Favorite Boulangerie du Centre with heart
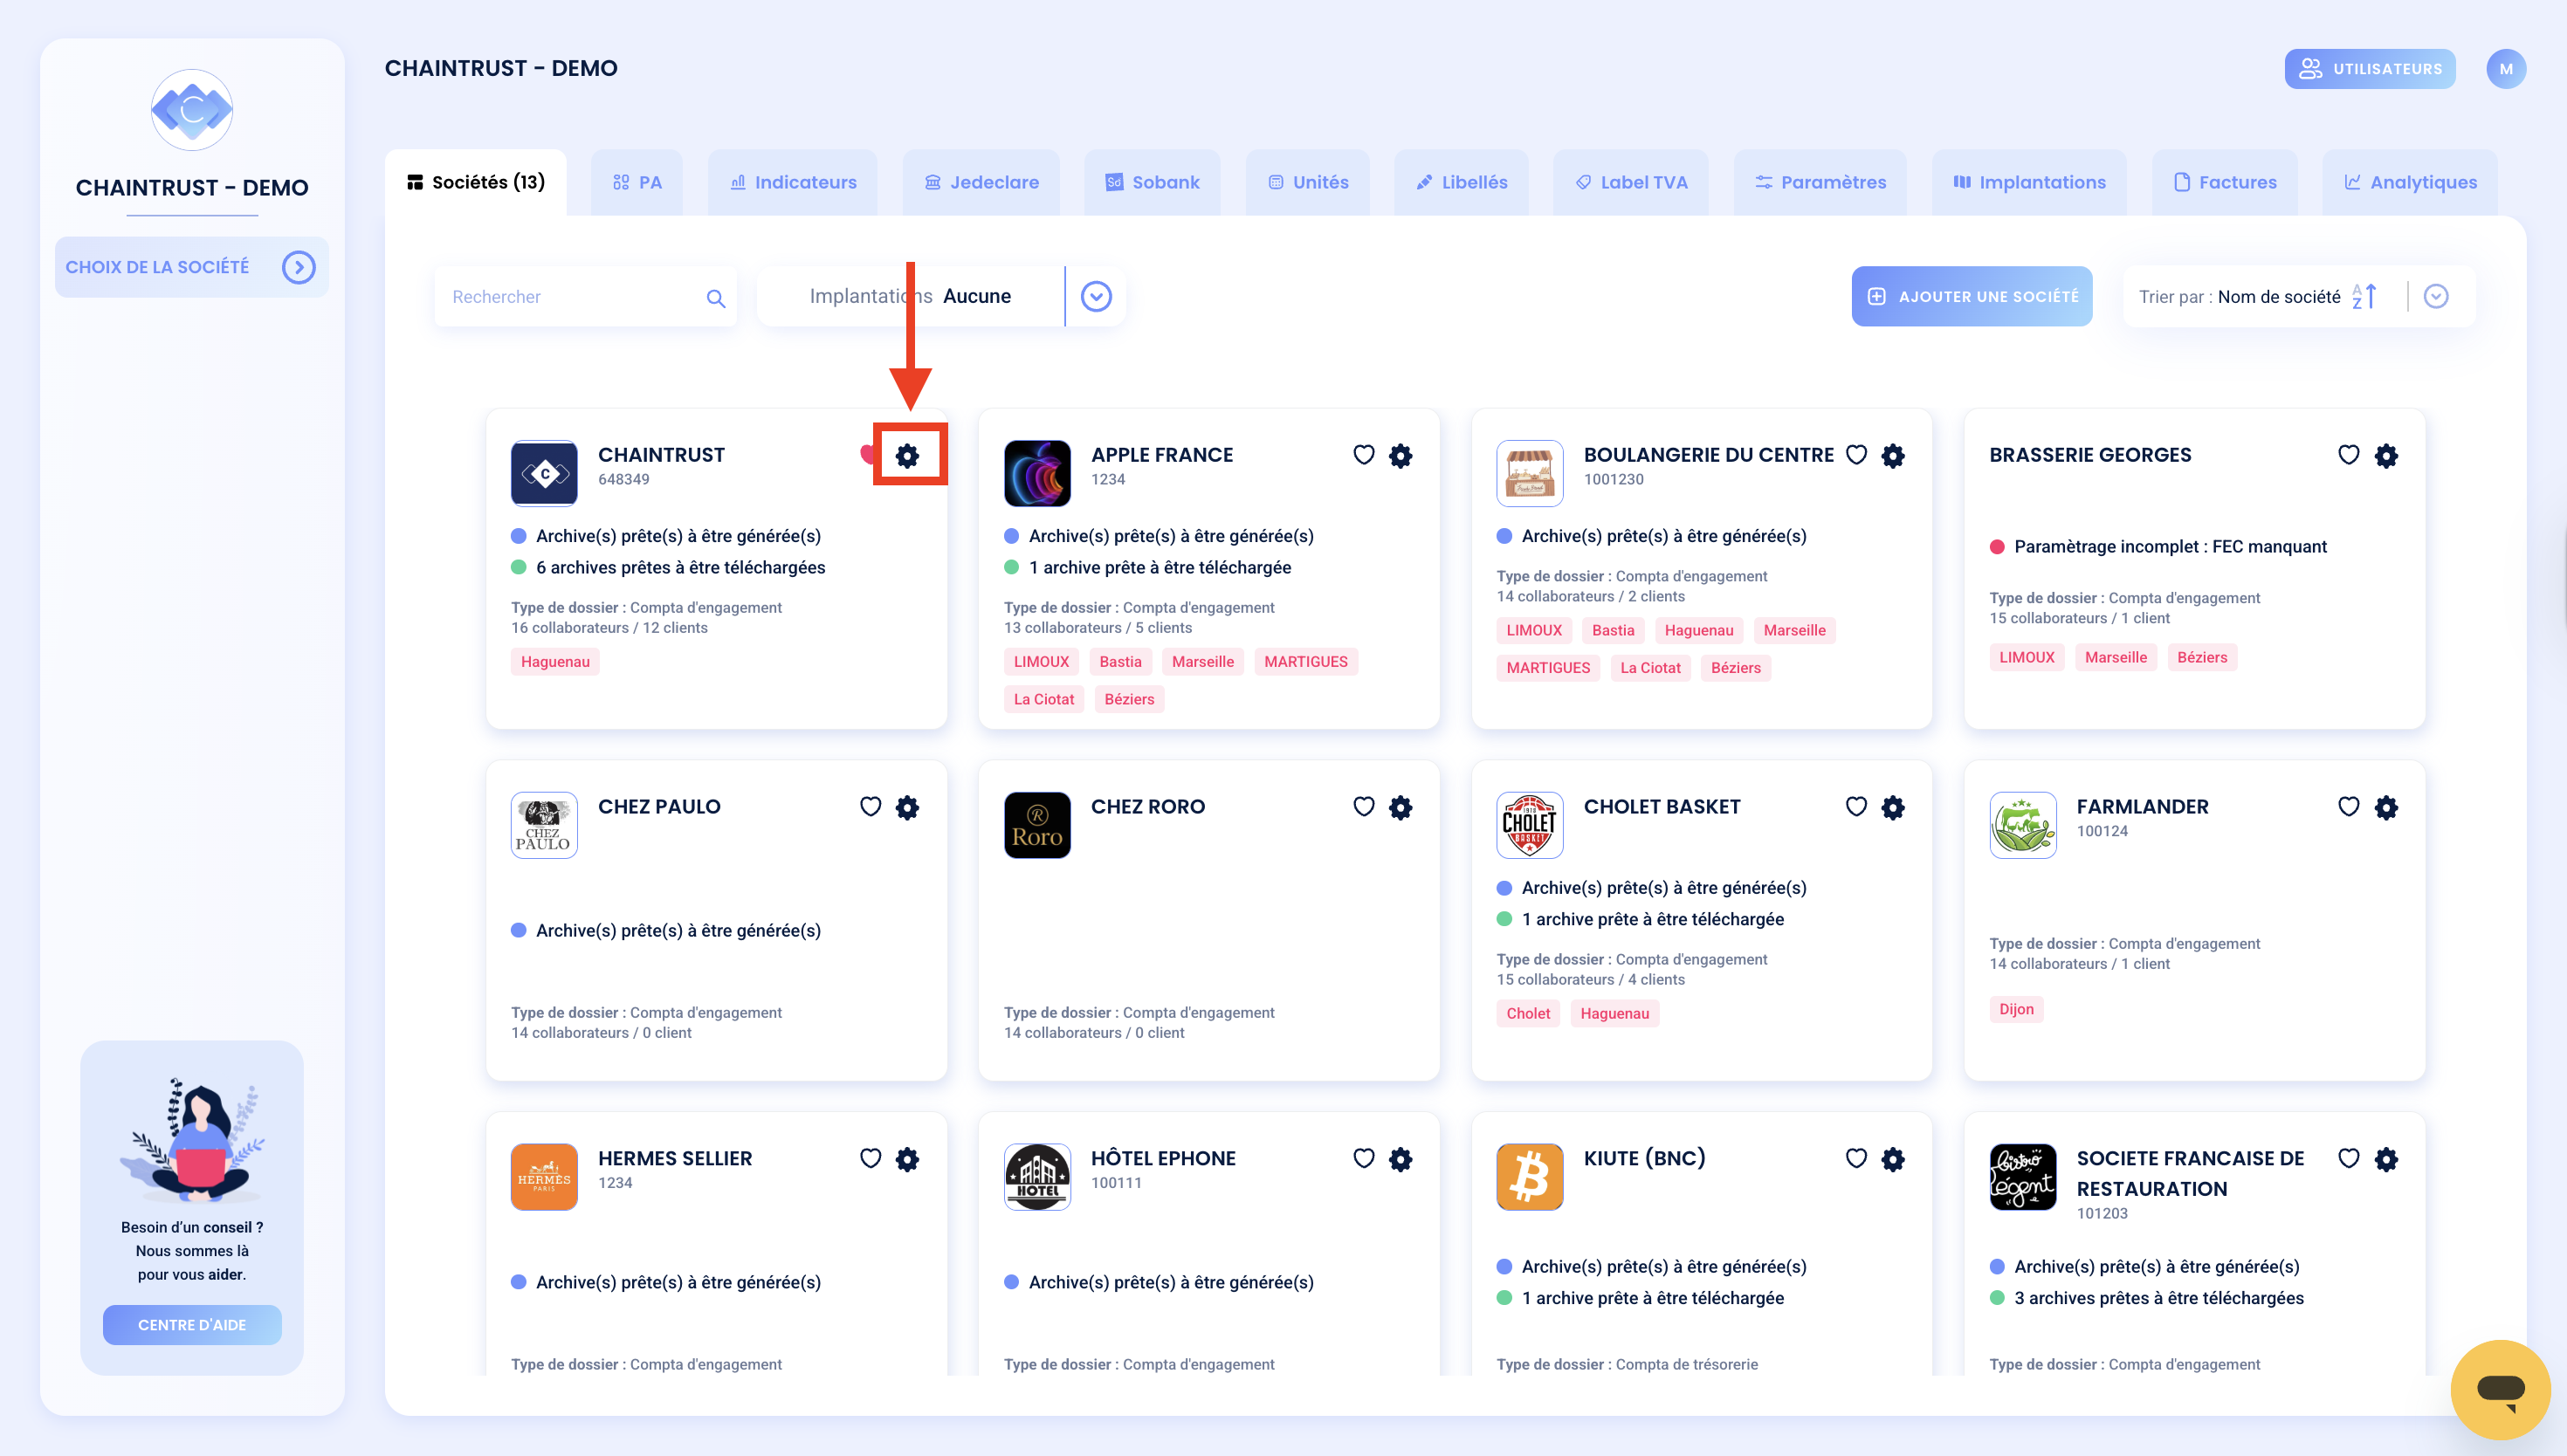The height and width of the screenshot is (1456, 2567). (1856, 455)
